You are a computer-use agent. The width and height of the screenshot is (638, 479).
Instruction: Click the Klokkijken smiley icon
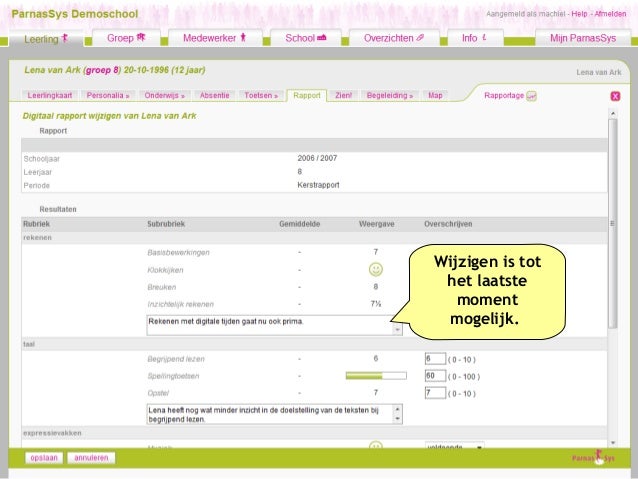[x=376, y=269]
